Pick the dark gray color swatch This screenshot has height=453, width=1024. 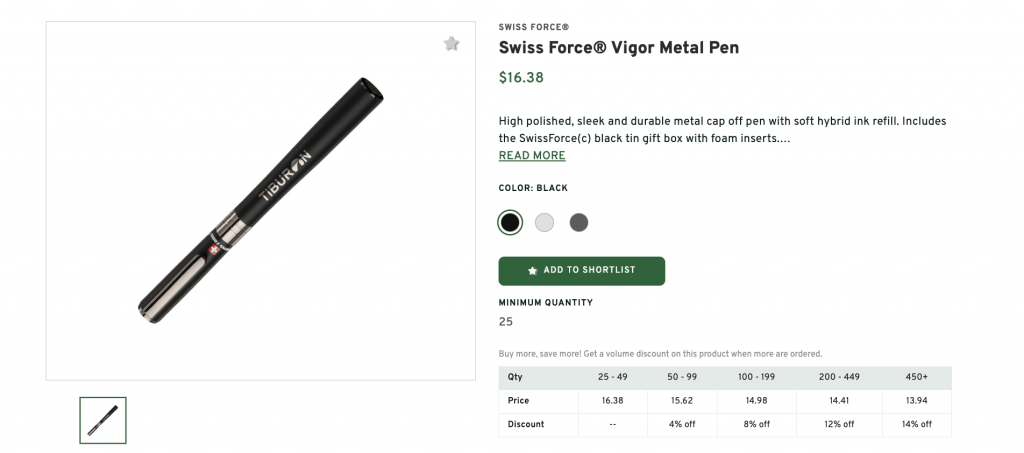[579, 222]
